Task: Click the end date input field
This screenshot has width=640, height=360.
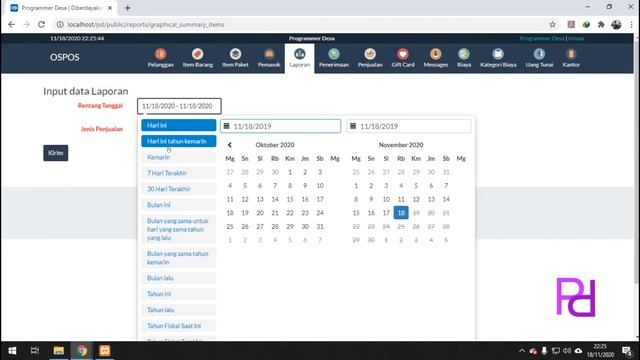Action: pos(409,126)
